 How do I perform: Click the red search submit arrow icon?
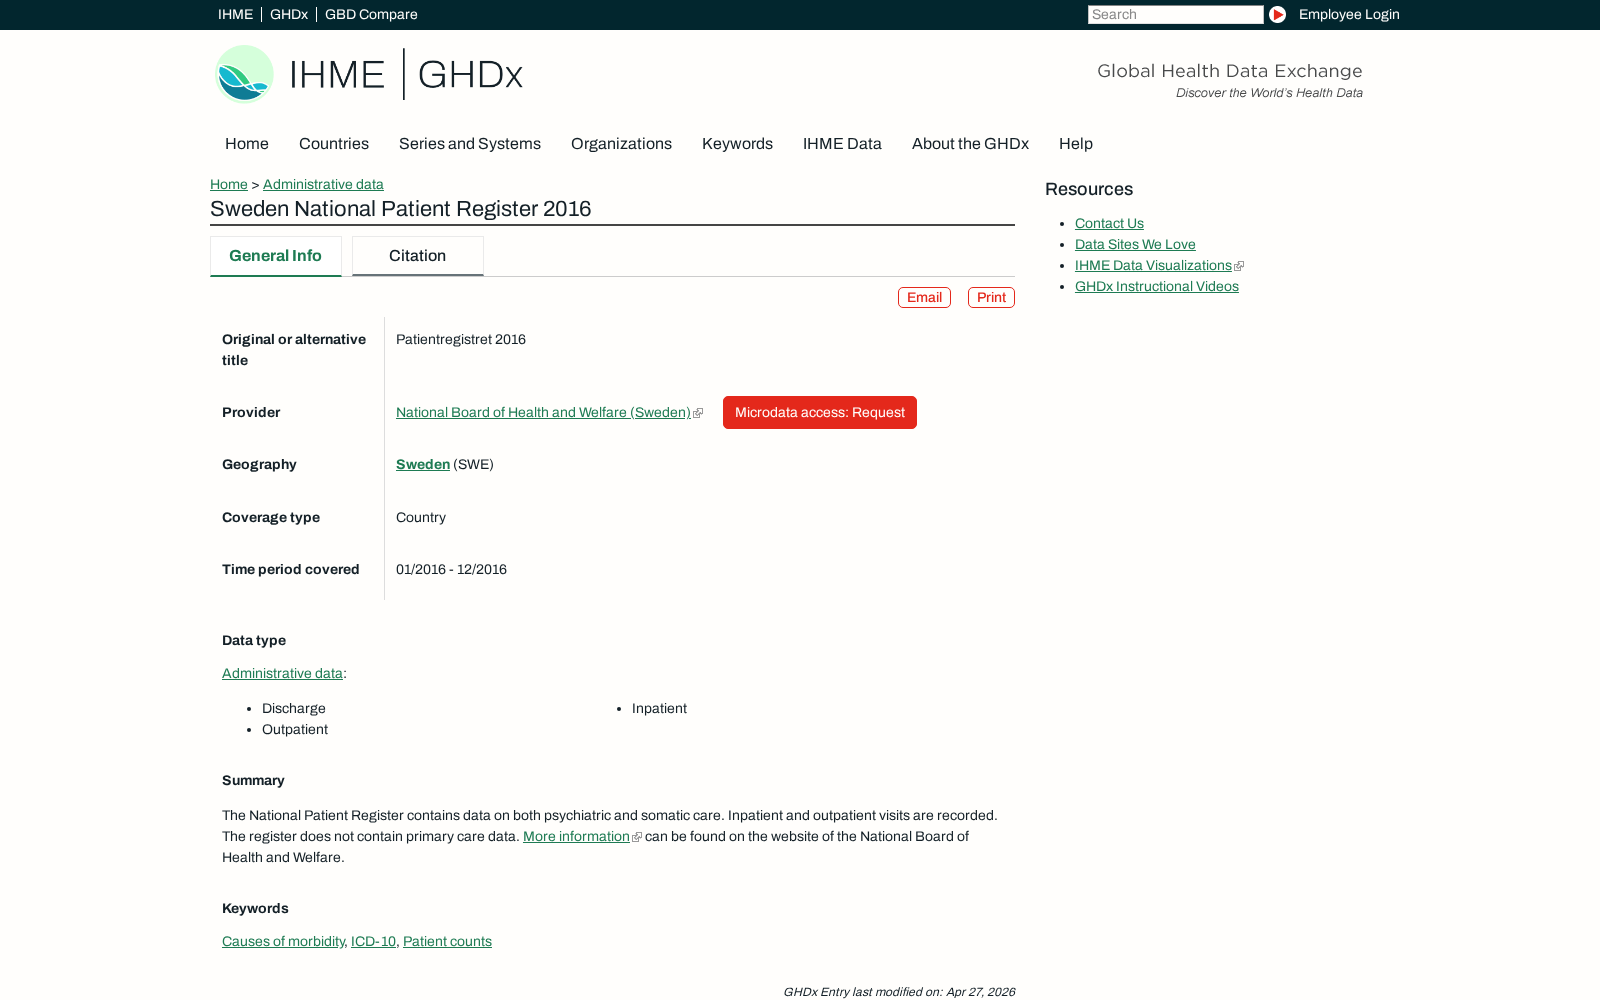click(x=1277, y=14)
